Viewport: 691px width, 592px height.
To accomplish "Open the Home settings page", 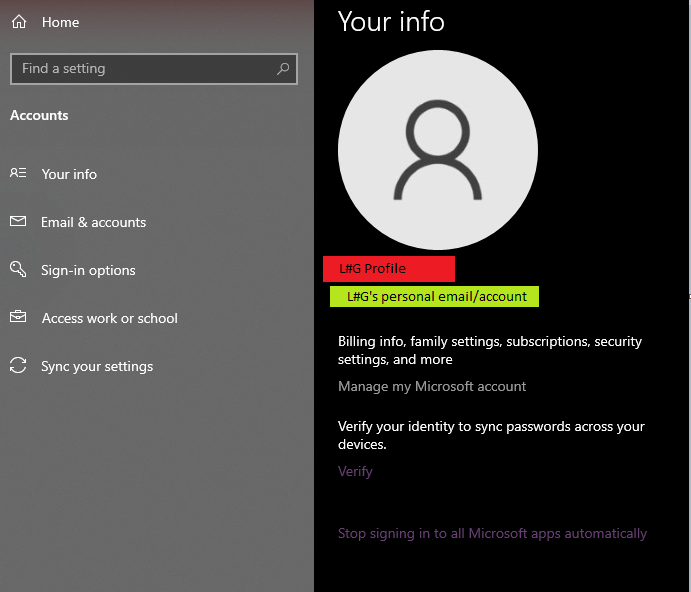I will 60,22.
